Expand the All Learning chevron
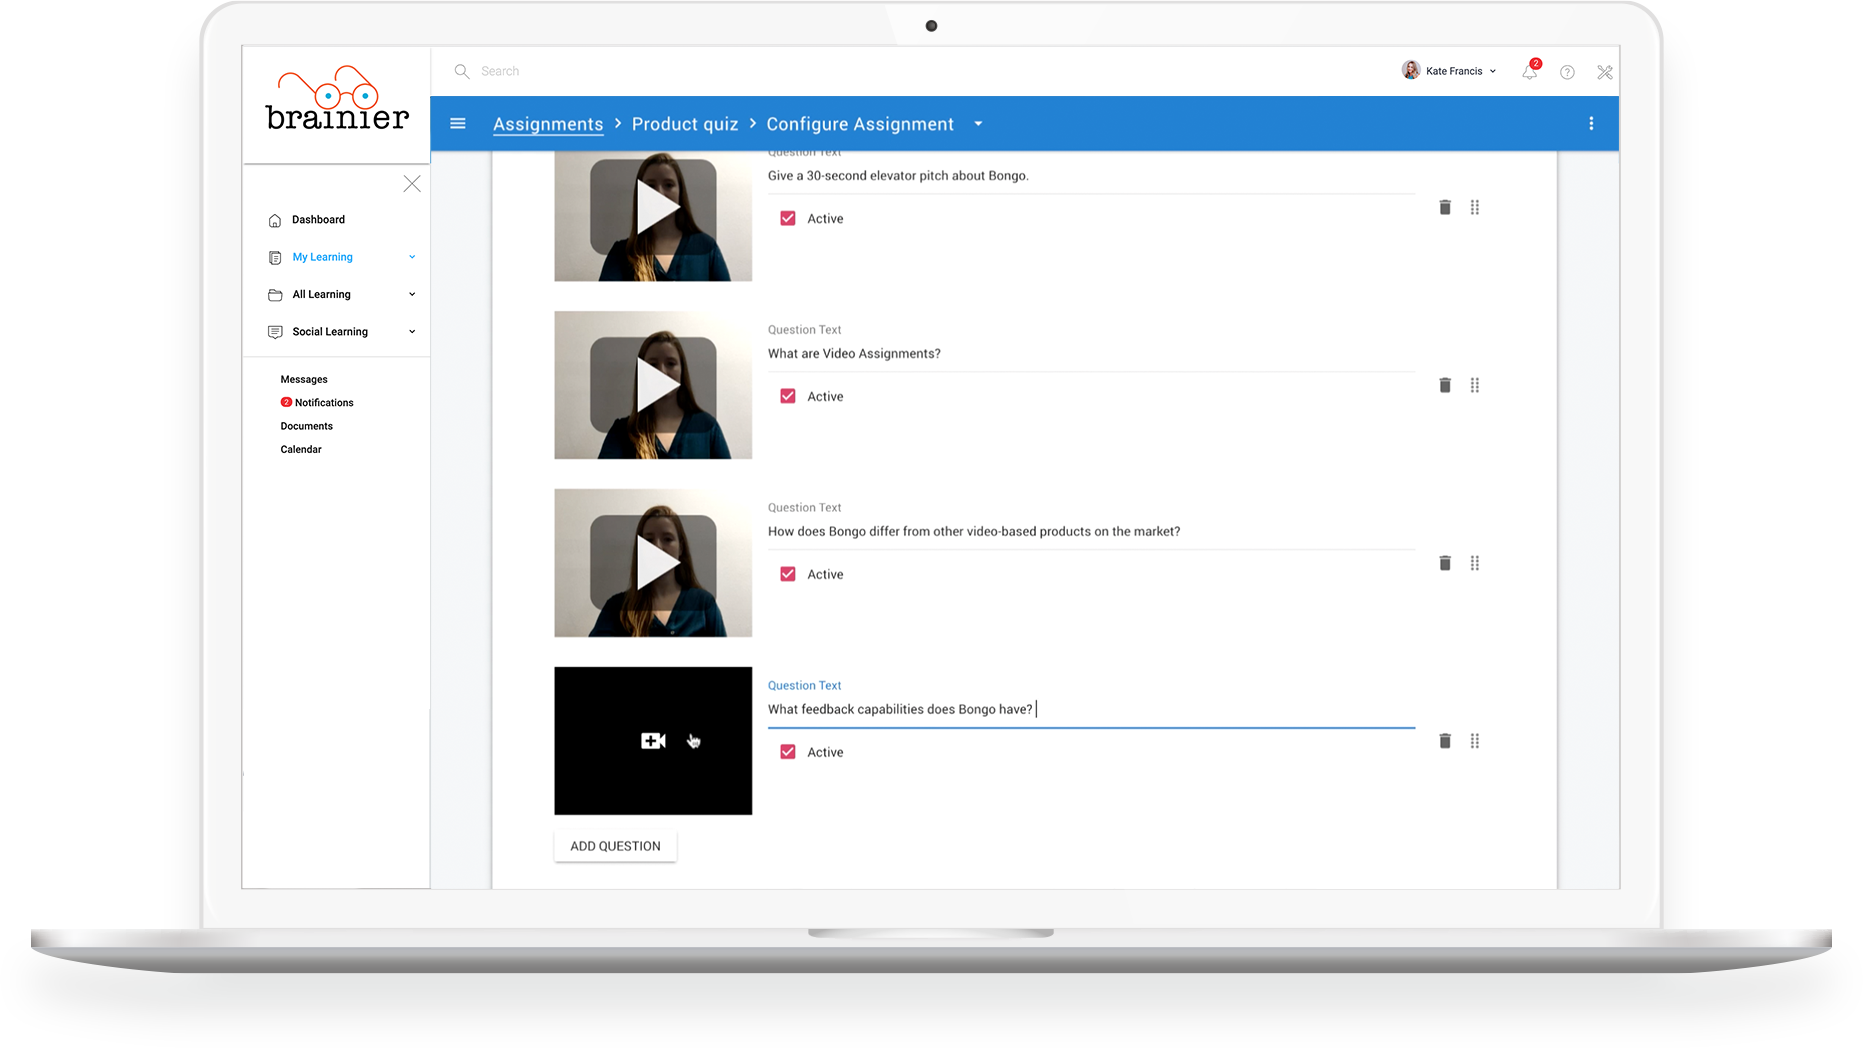The height and width of the screenshot is (1048, 1863). click(x=412, y=294)
